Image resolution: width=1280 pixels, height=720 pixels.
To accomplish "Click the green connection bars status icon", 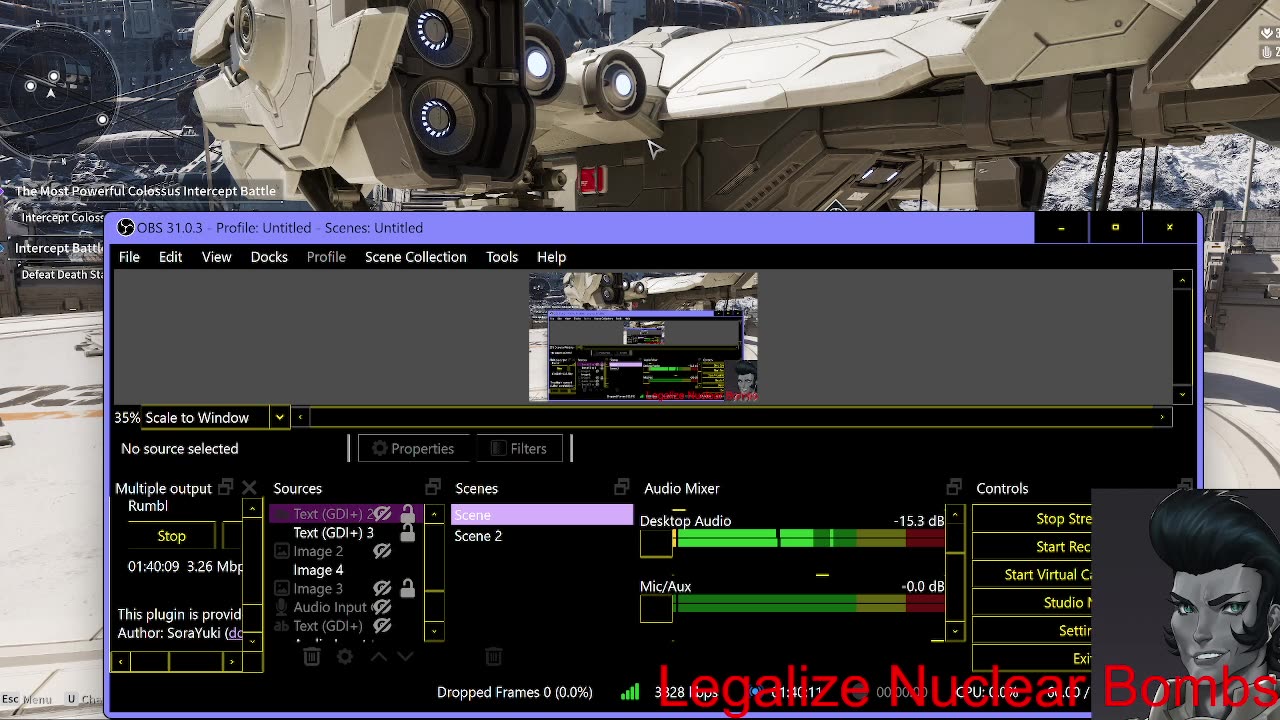I will click(x=629, y=692).
